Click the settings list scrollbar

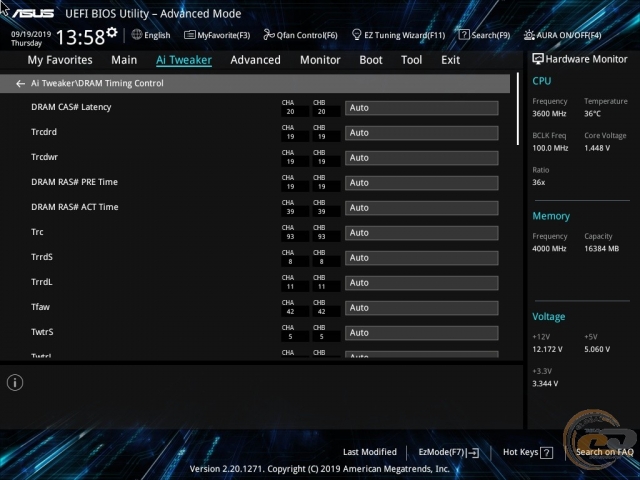(518, 109)
